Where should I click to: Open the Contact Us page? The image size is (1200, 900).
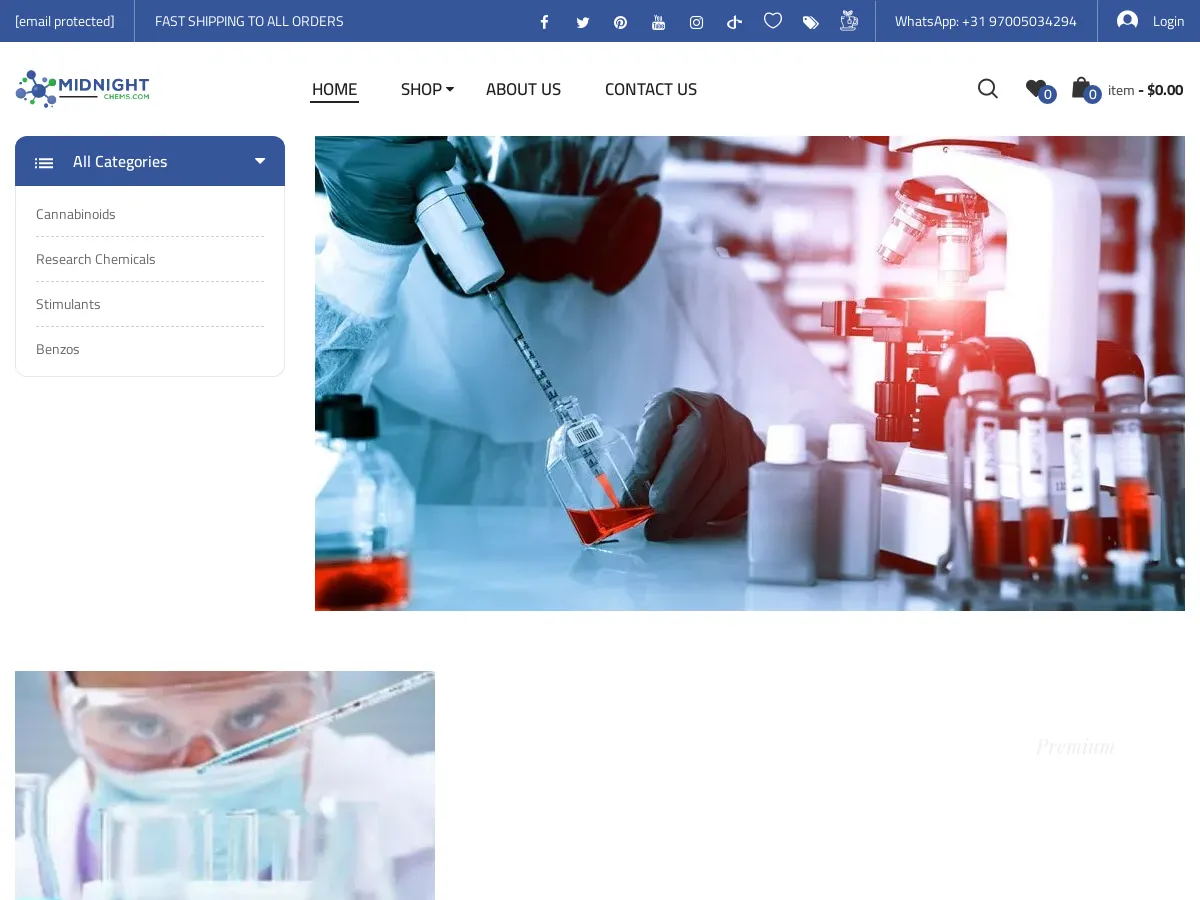(650, 89)
